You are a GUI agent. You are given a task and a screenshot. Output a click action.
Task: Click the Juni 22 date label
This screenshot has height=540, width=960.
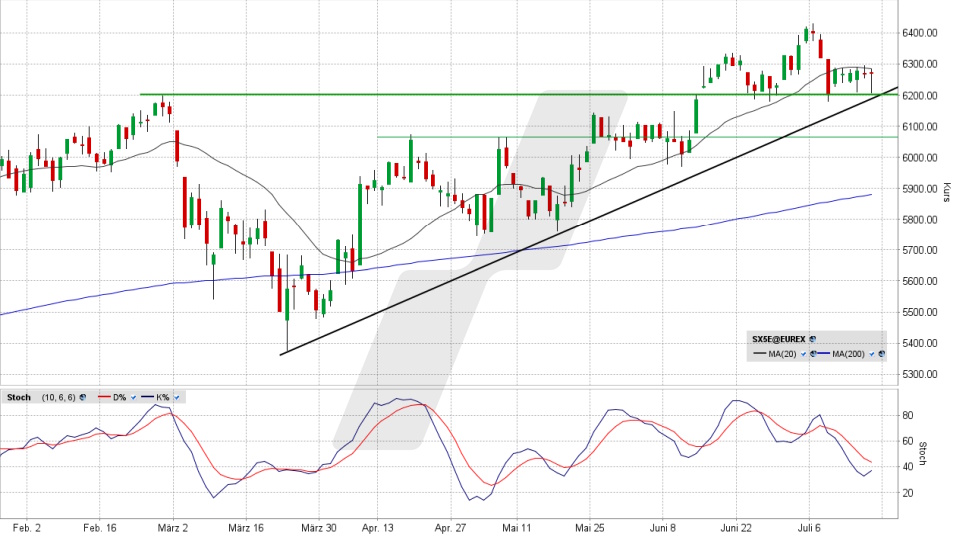pyautogui.click(x=735, y=528)
